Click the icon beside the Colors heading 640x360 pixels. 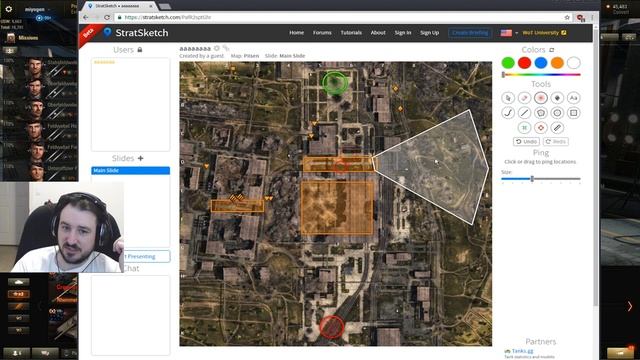coord(552,50)
